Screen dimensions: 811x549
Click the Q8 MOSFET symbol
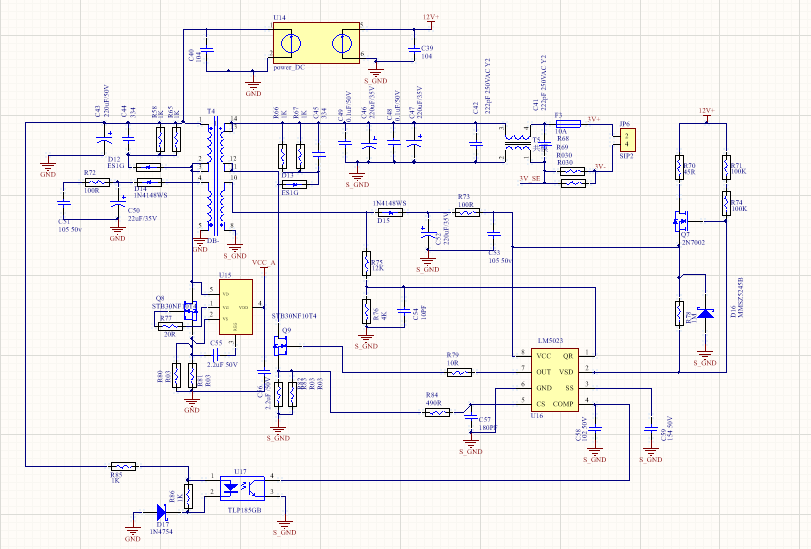[190, 310]
